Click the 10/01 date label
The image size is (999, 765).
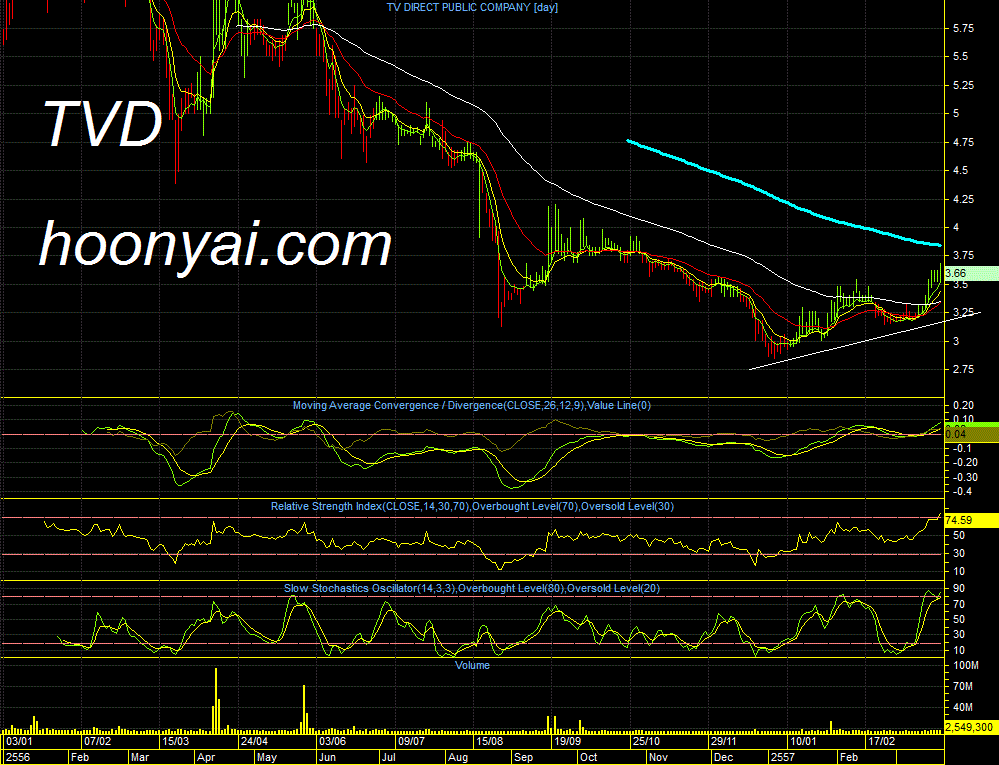pyautogui.click(x=803, y=742)
